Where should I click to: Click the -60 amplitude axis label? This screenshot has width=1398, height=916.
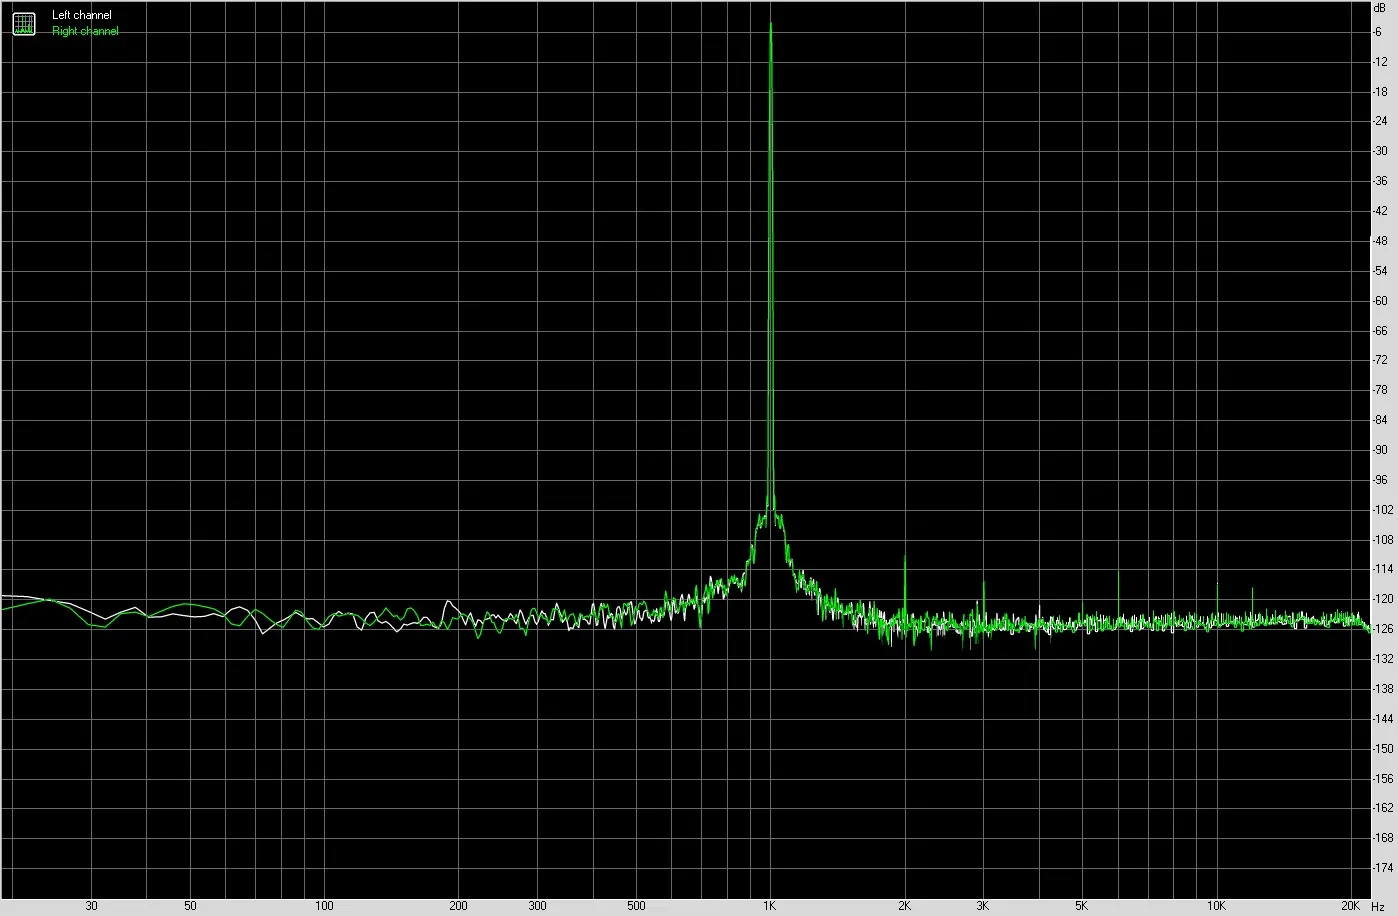click(1381, 300)
